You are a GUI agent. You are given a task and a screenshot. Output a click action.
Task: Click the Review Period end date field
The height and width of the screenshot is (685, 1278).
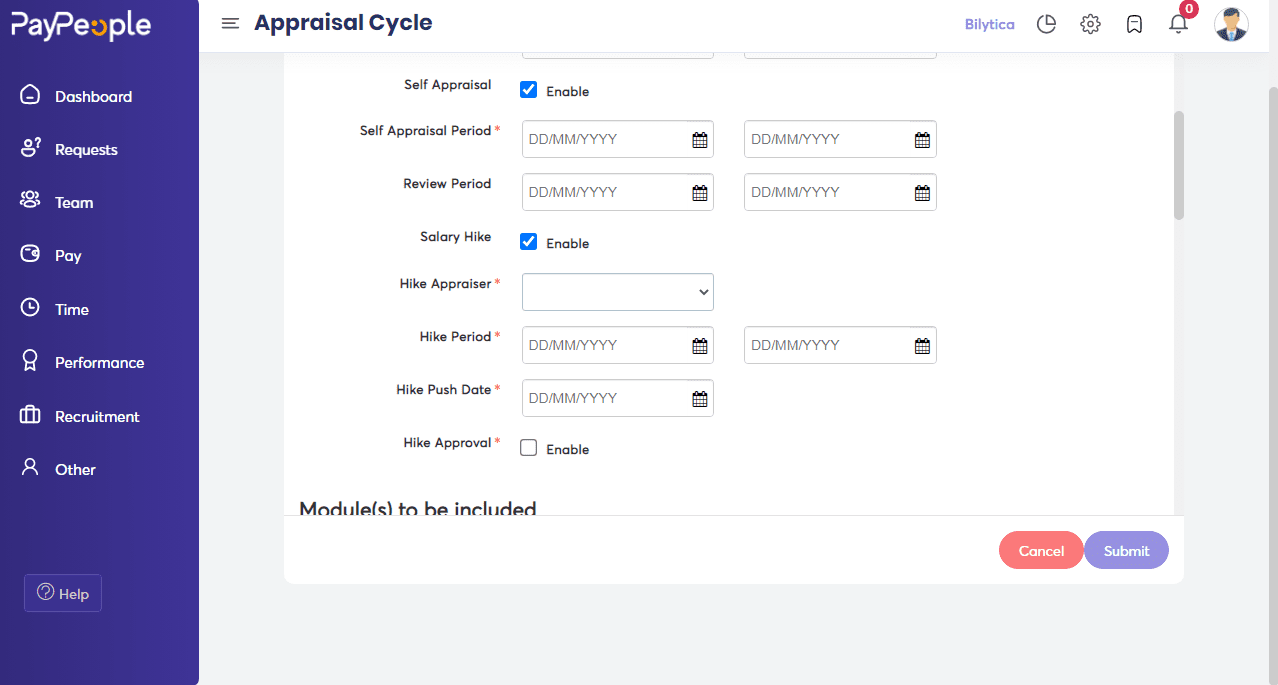pos(840,192)
